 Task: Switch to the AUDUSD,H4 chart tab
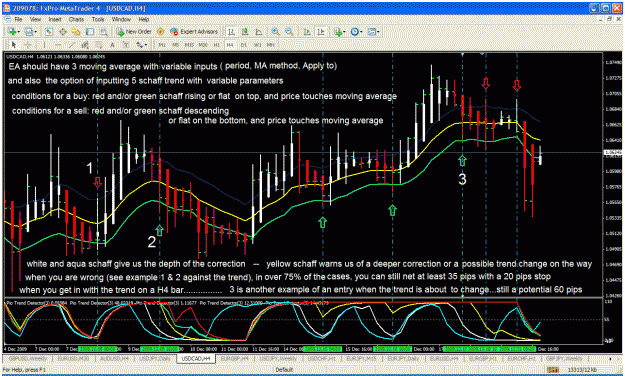click(114, 359)
